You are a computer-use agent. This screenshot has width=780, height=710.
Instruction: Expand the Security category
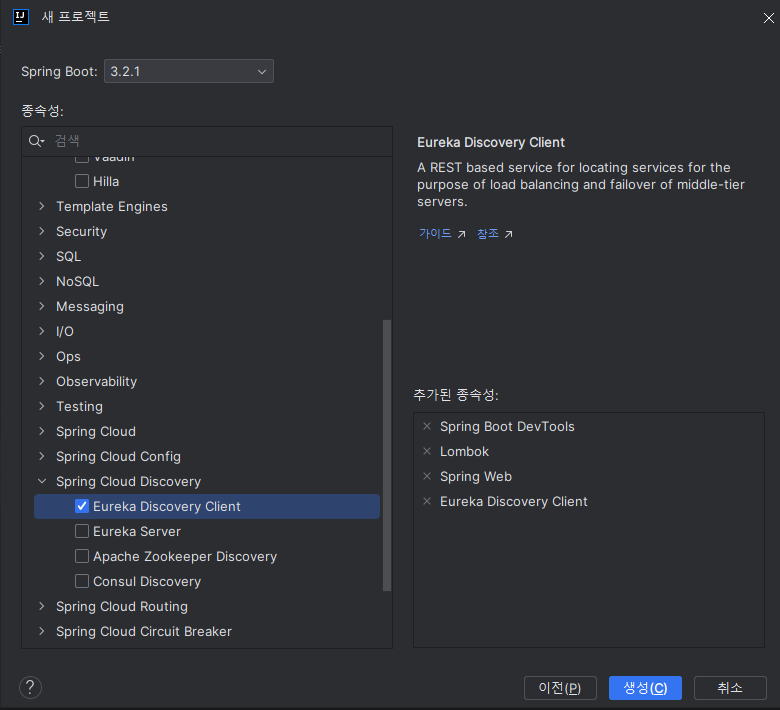[x=42, y=231]
